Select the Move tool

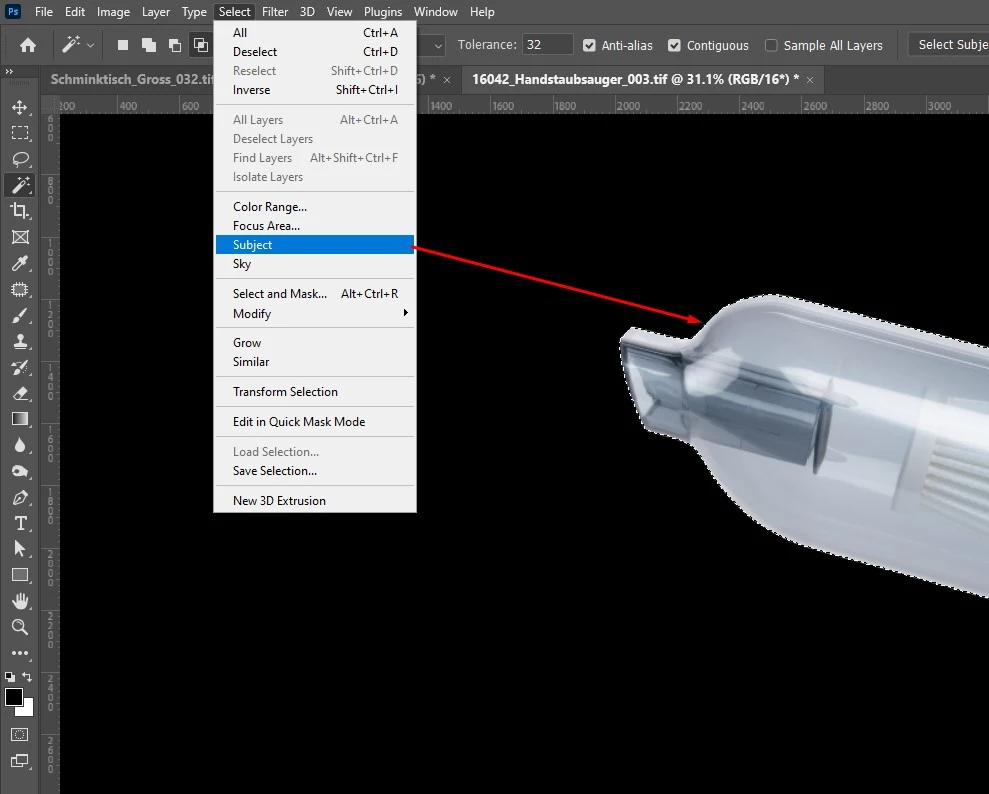click(x=20, y=107)
